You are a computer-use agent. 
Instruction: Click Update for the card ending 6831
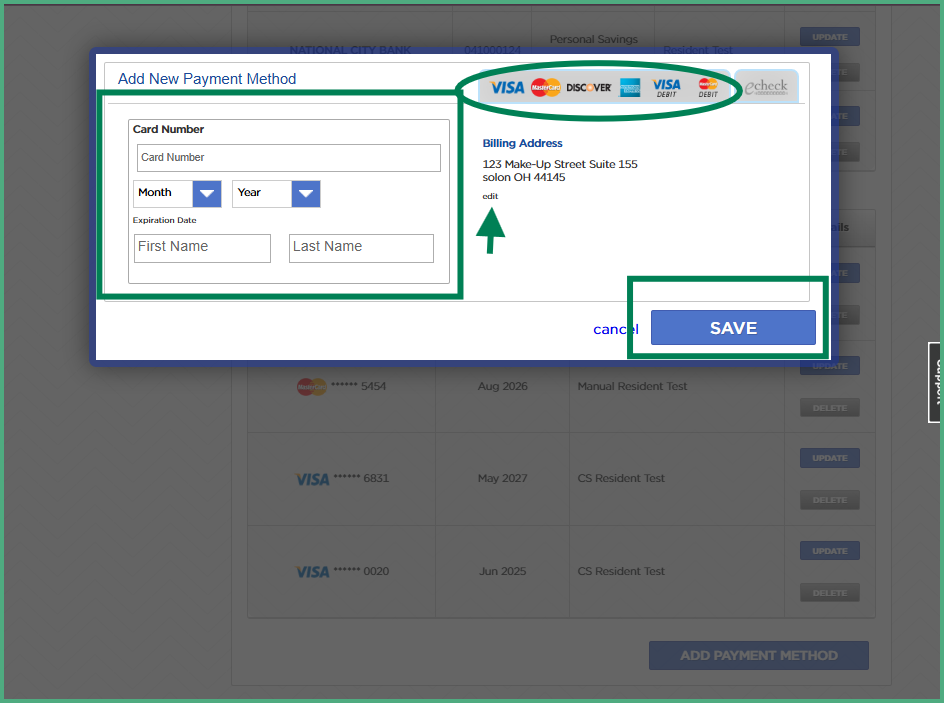829,458
